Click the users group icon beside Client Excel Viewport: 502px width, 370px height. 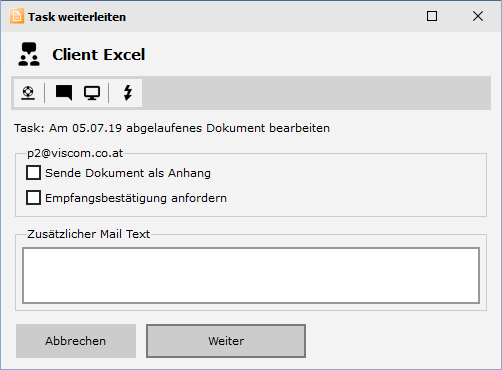click(29, 54)
